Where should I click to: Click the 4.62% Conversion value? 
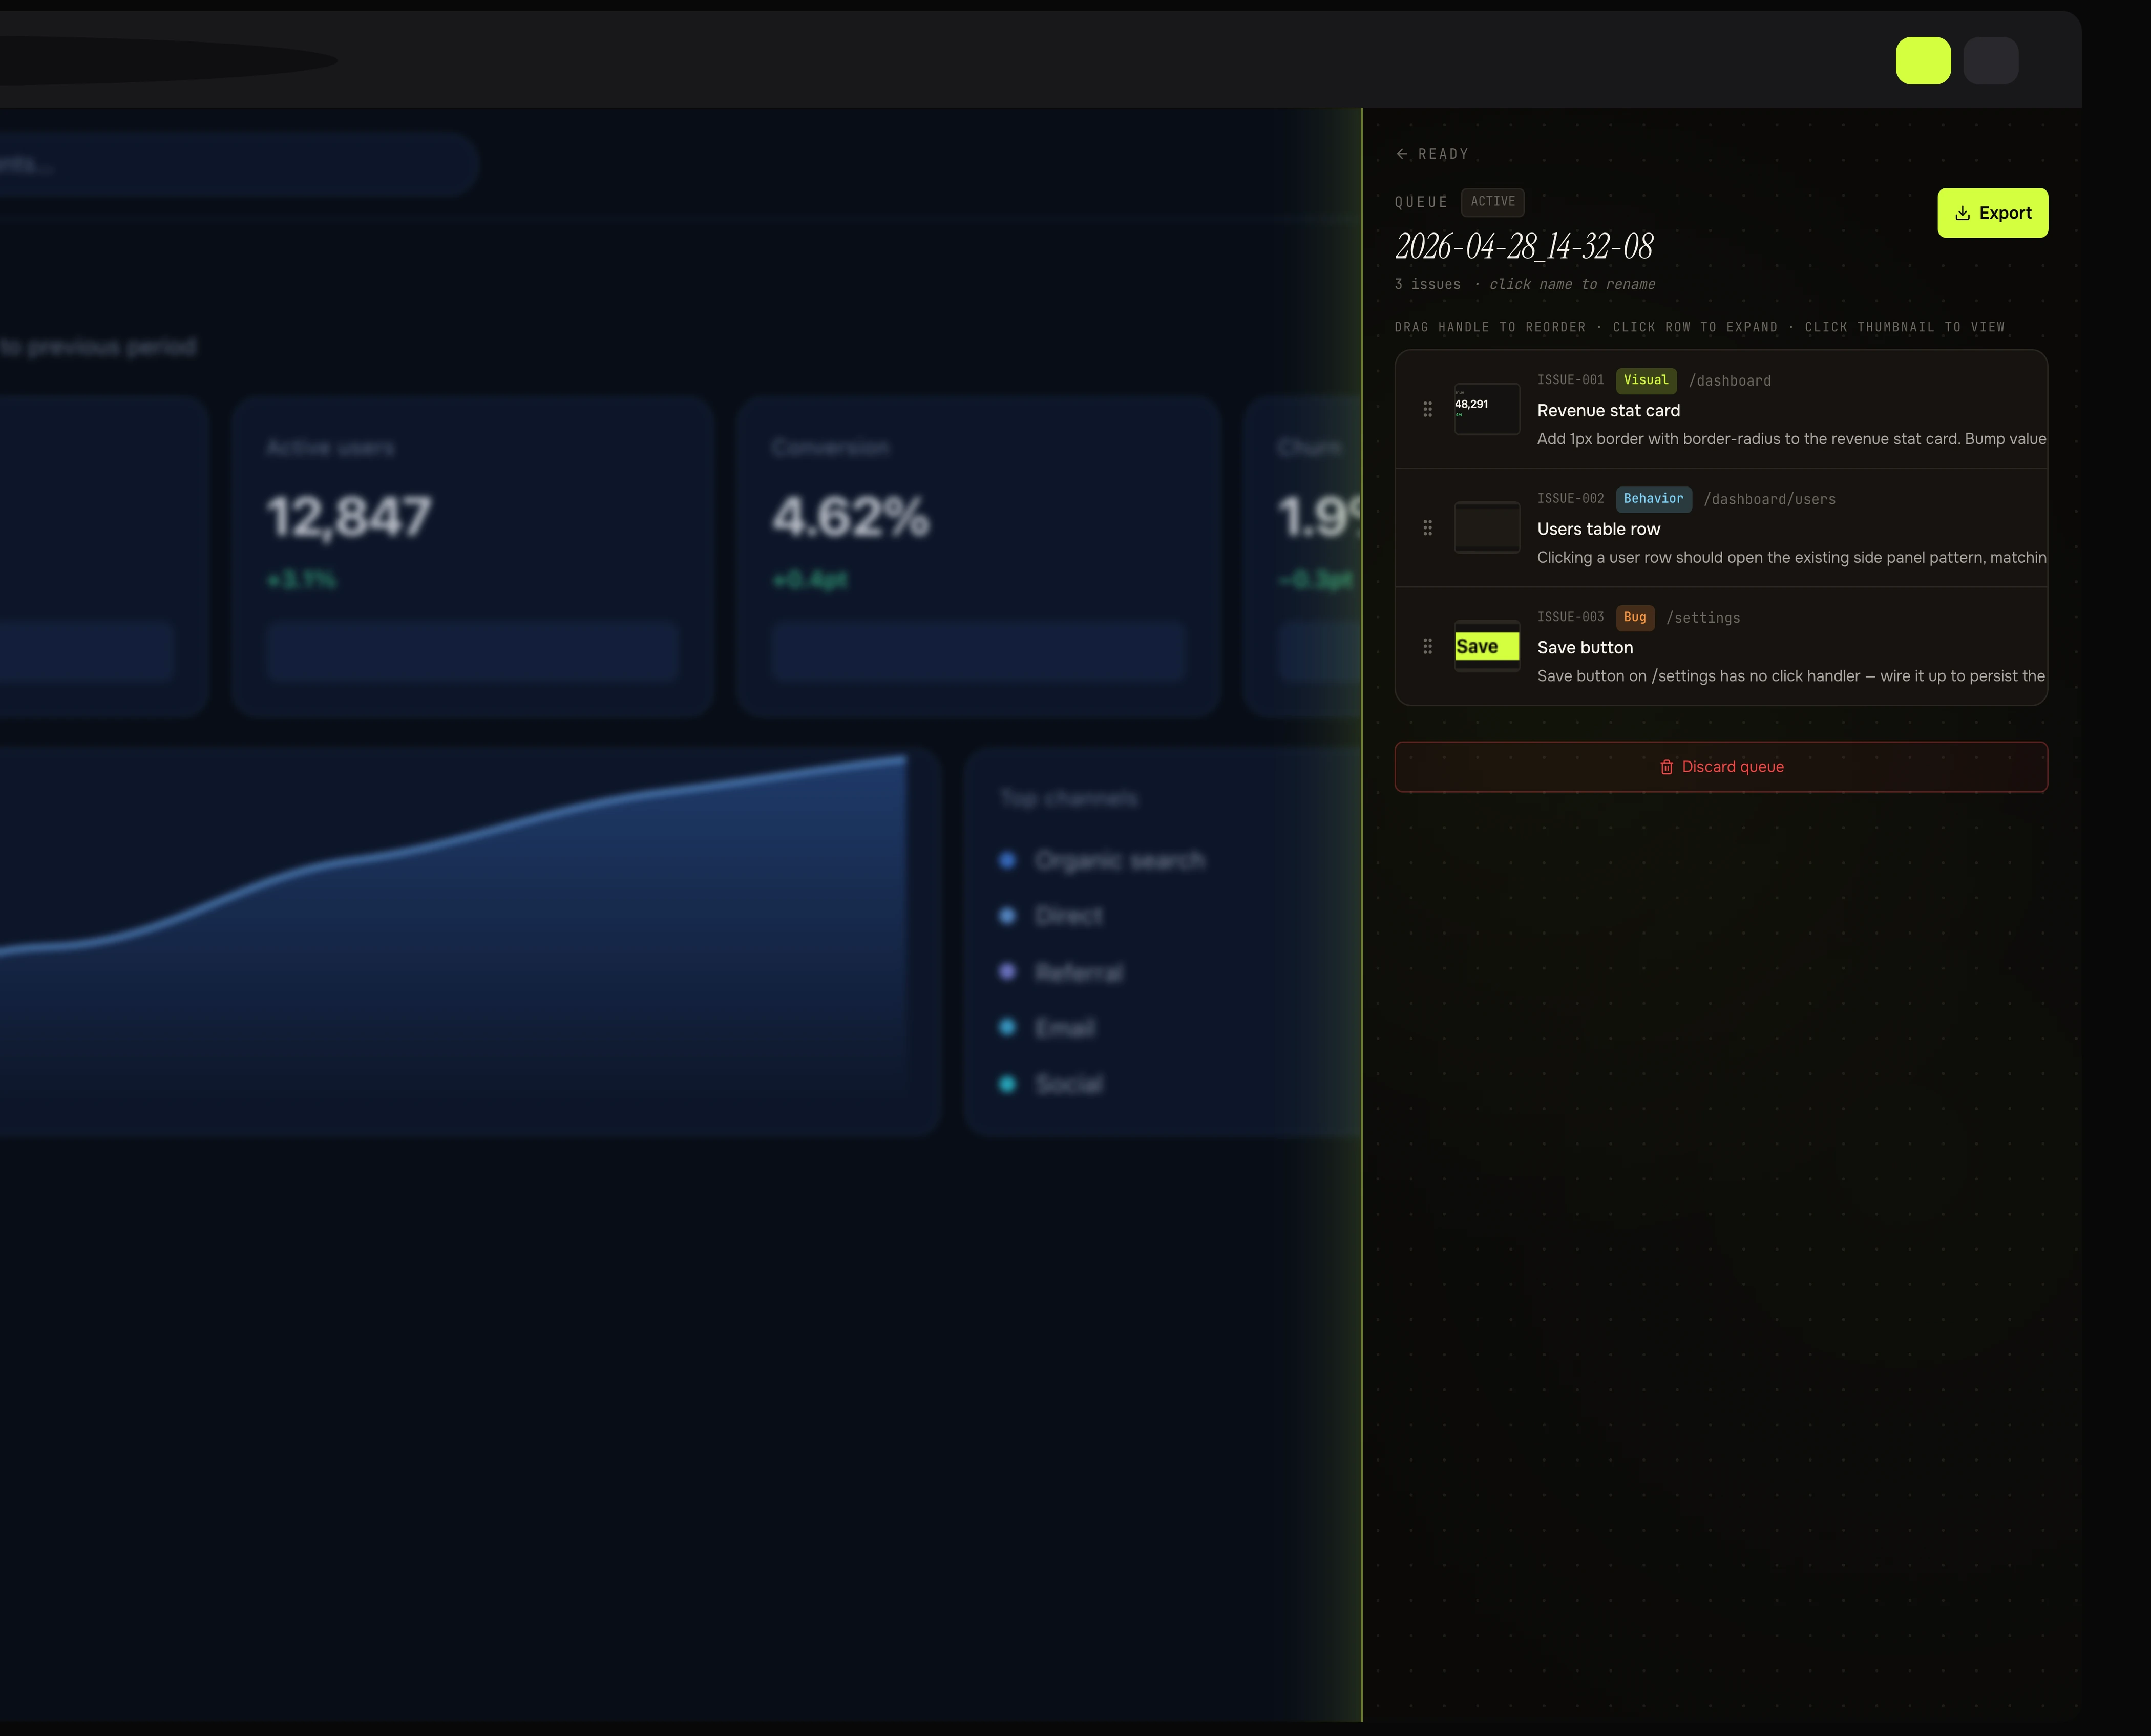[x=850, y=518]
